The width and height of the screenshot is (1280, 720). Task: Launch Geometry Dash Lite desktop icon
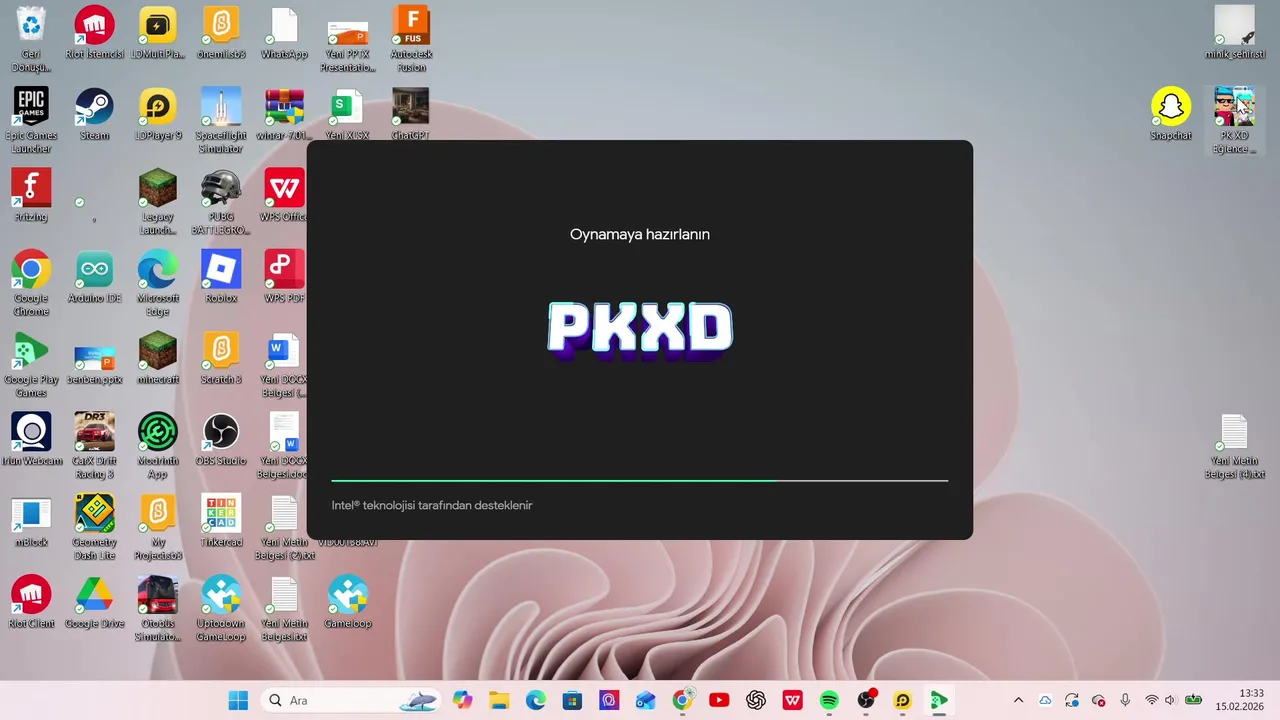(94, 527)
